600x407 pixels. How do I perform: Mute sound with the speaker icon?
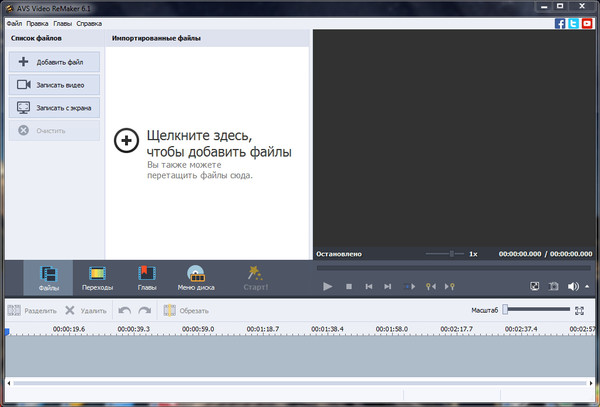click(x=574, y=287)
